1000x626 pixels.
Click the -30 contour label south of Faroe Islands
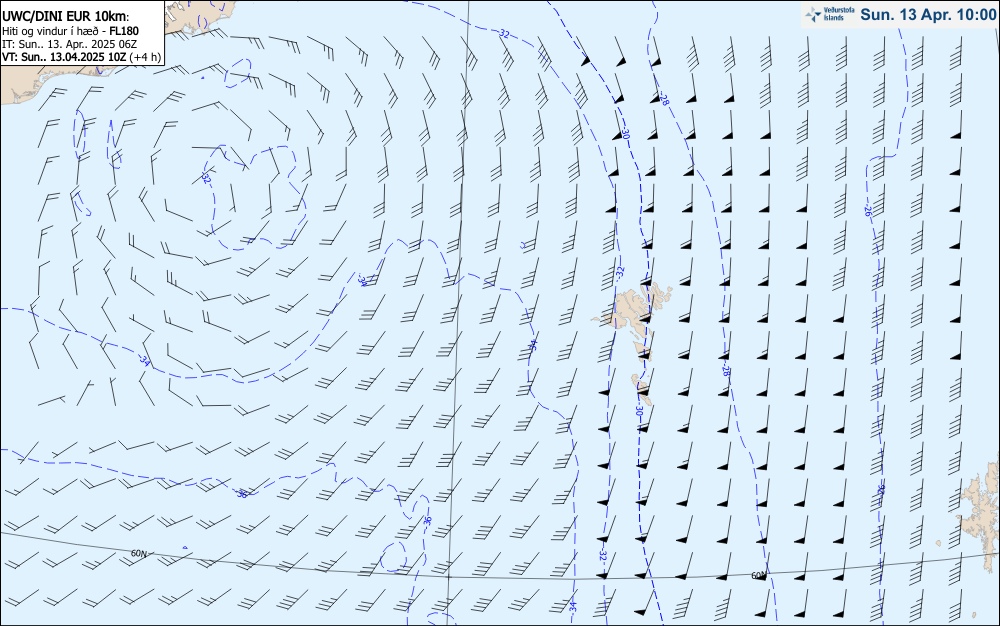pos(639,411)
